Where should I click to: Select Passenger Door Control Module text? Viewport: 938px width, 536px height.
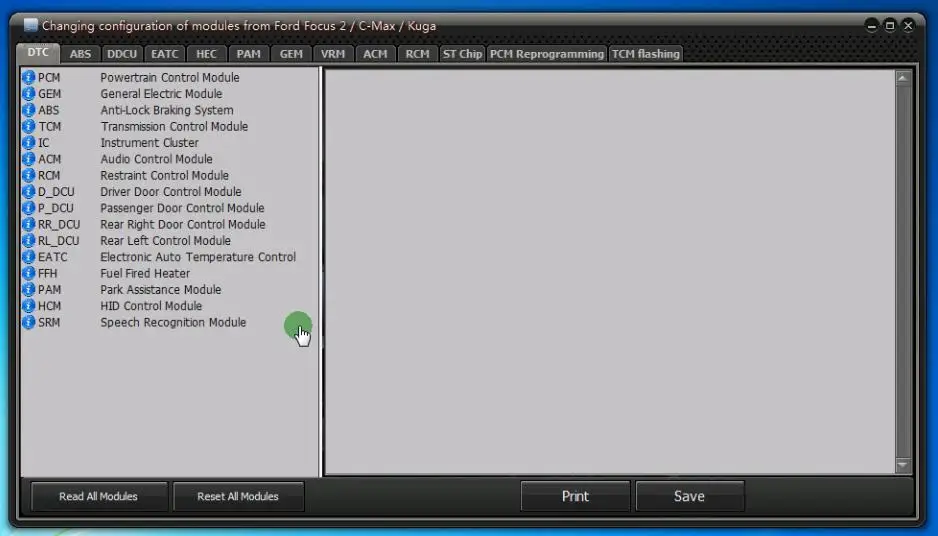tap(182, 208)
